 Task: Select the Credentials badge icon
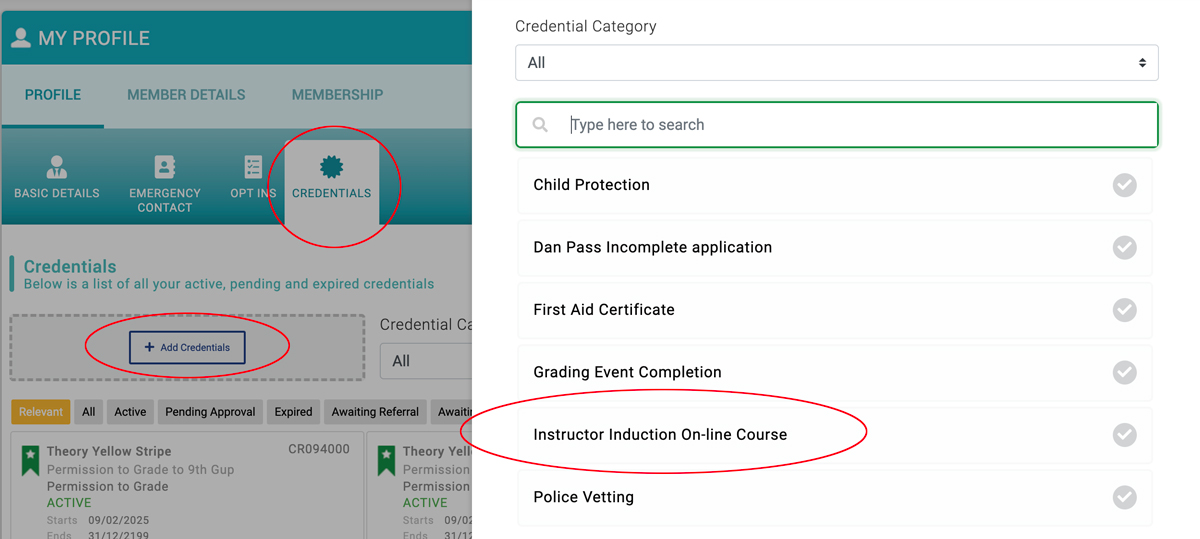tap(331, 167)
